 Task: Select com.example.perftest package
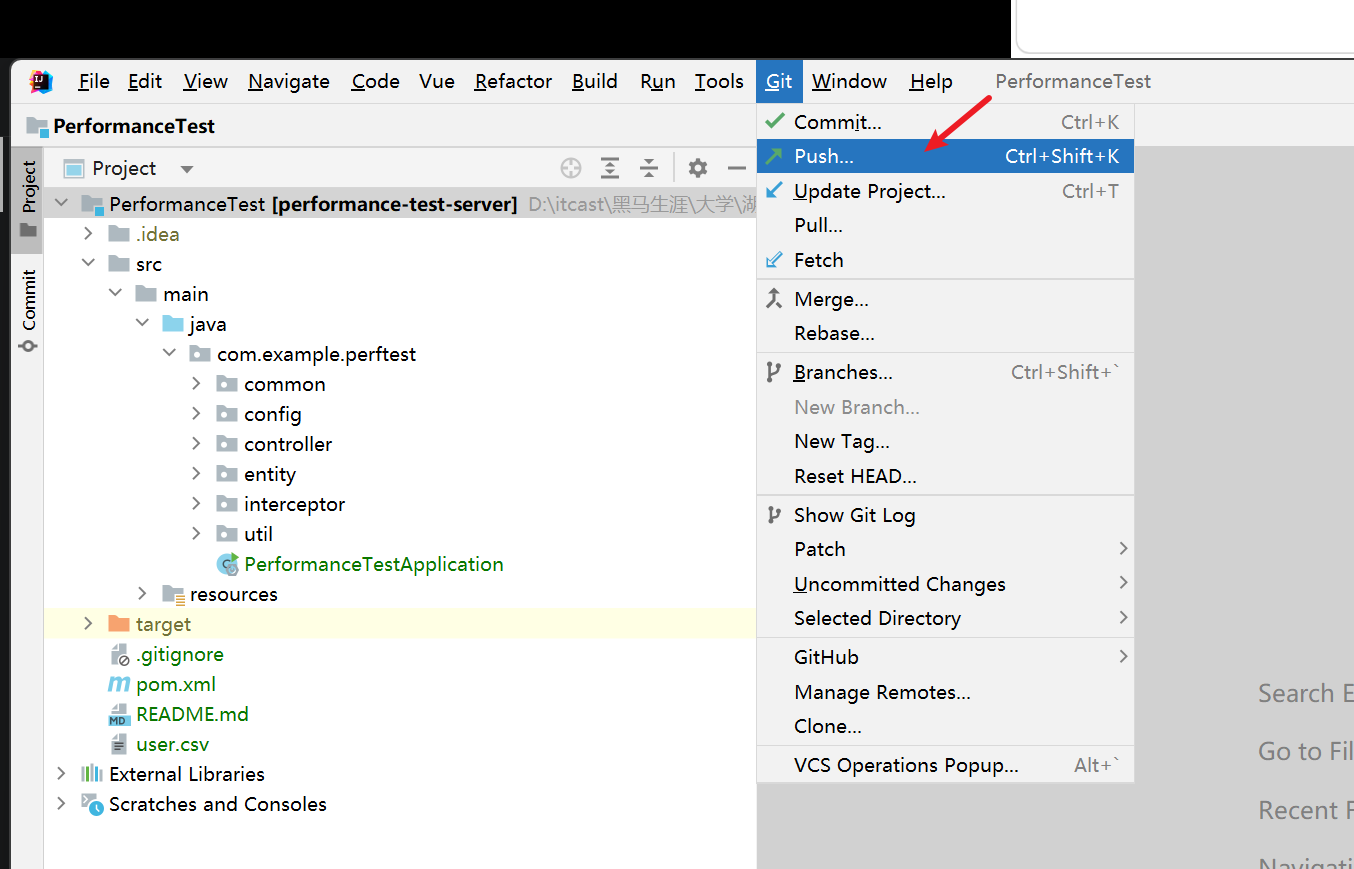316,354
